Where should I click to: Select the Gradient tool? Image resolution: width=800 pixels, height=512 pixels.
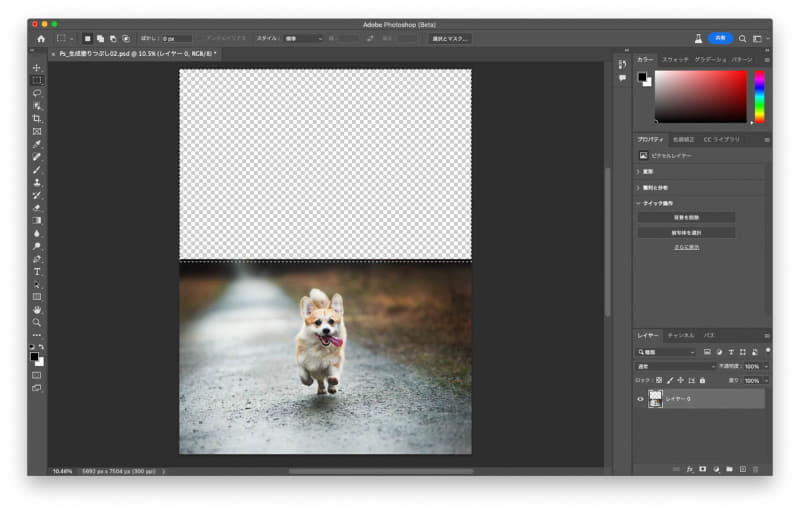pyautogui.click(x=37, y=221)
